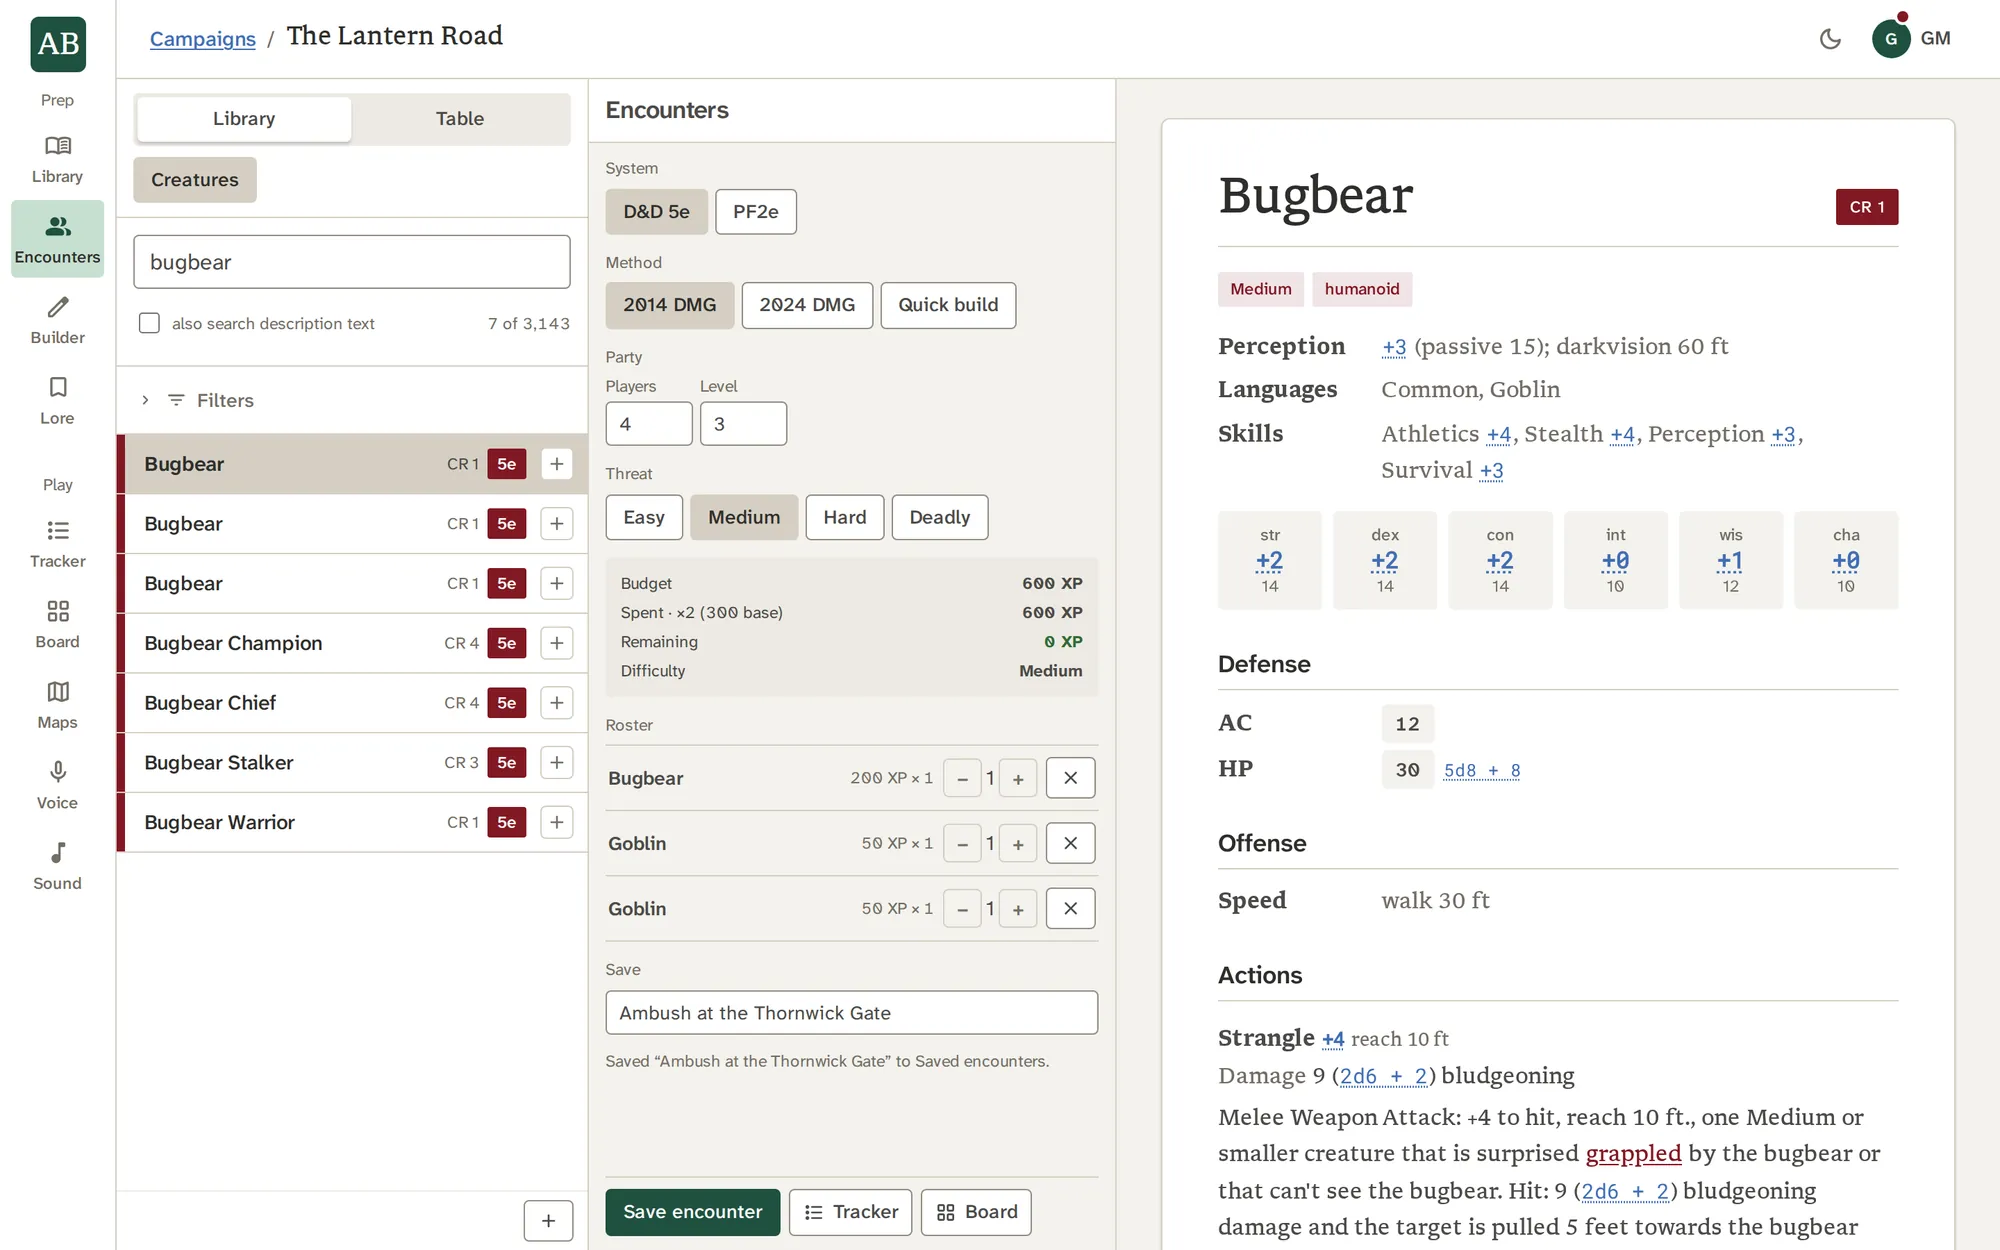
Task: Select the PF2e system
Action: point(755,212)
